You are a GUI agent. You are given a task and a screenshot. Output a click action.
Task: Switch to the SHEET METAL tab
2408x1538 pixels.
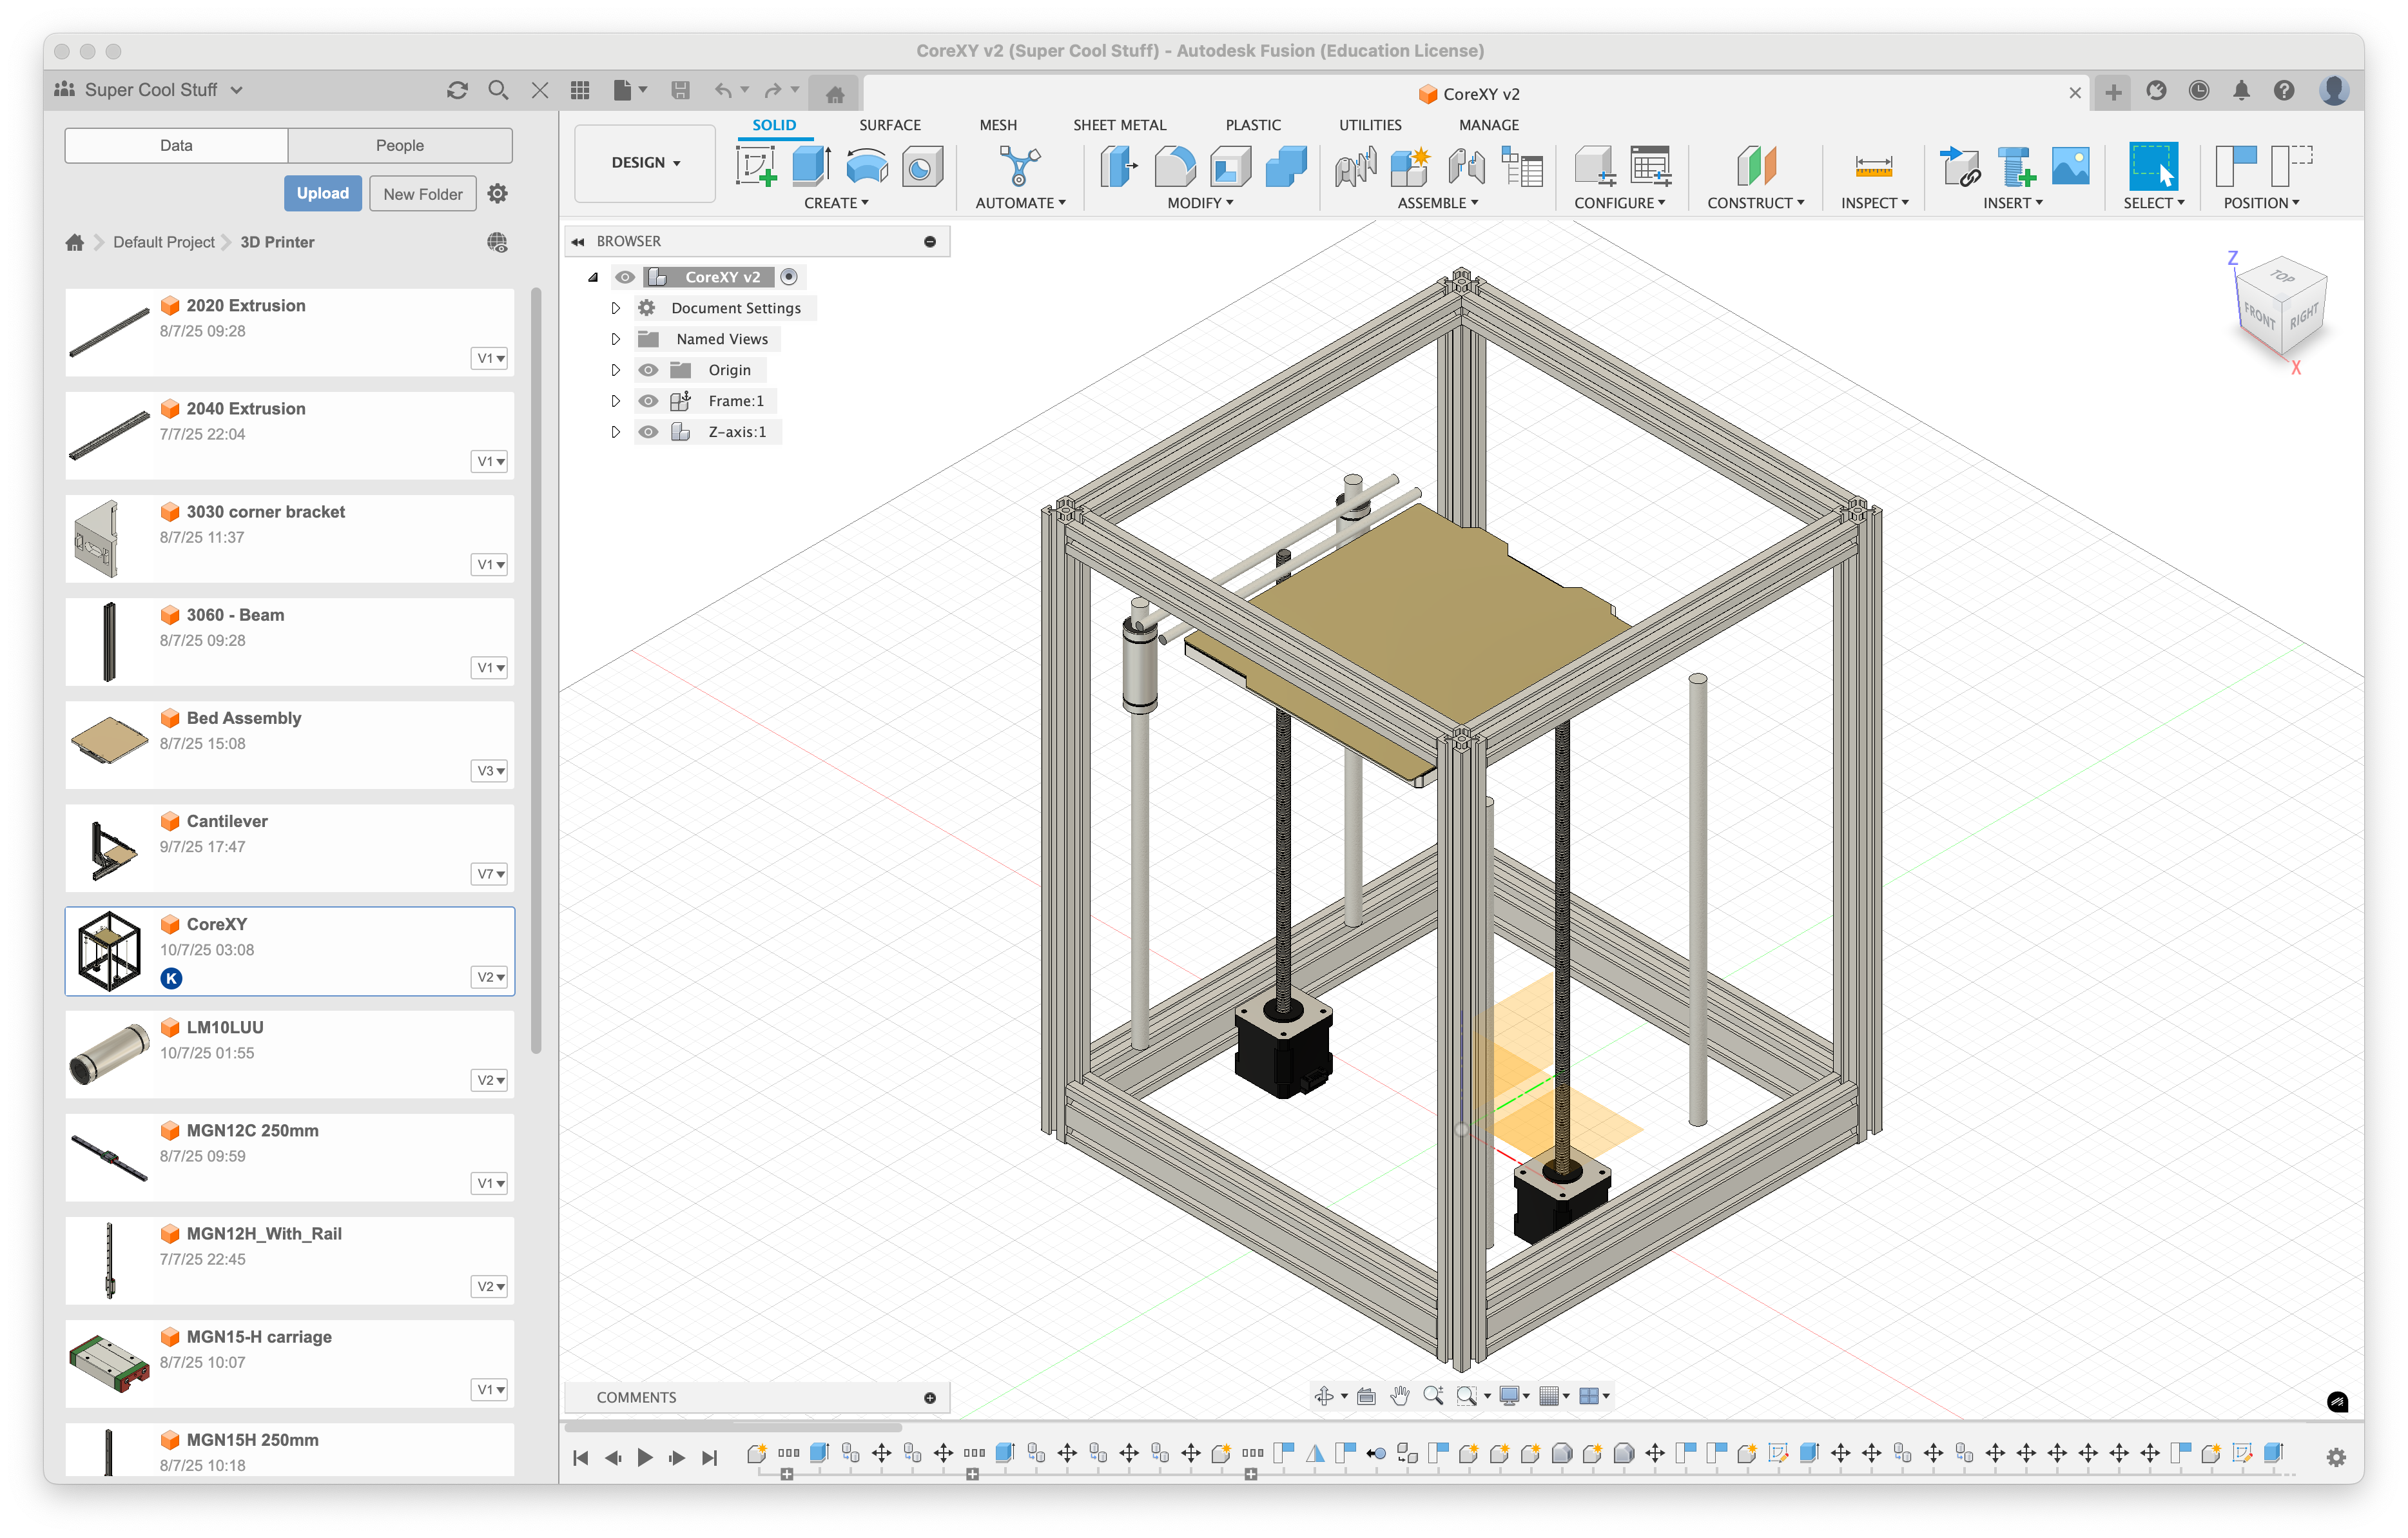(x=1119, y=125)
